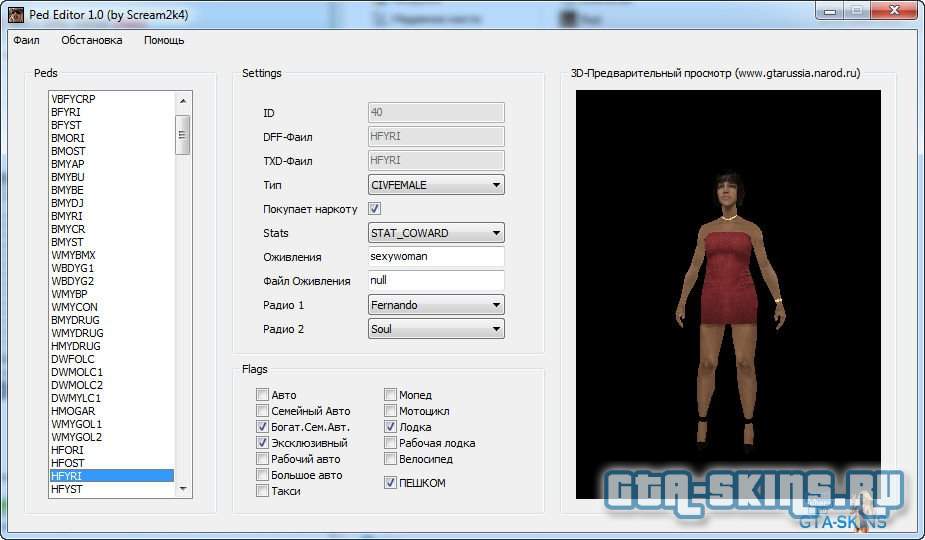Click the Peds list scroll down arrow
This screenshot has height=540, width=925.
pyautogui.click(x=183, y=489)
